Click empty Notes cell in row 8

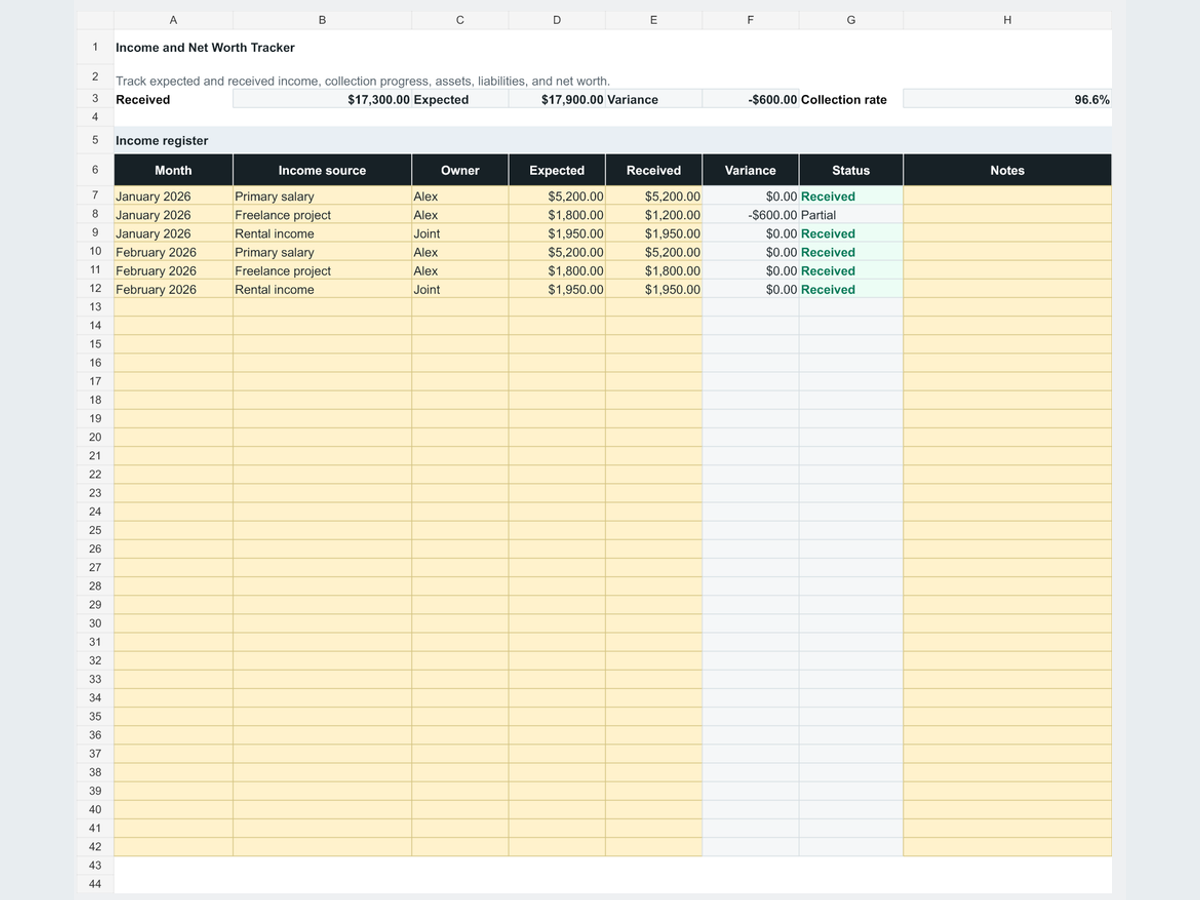coord(1007,215)
